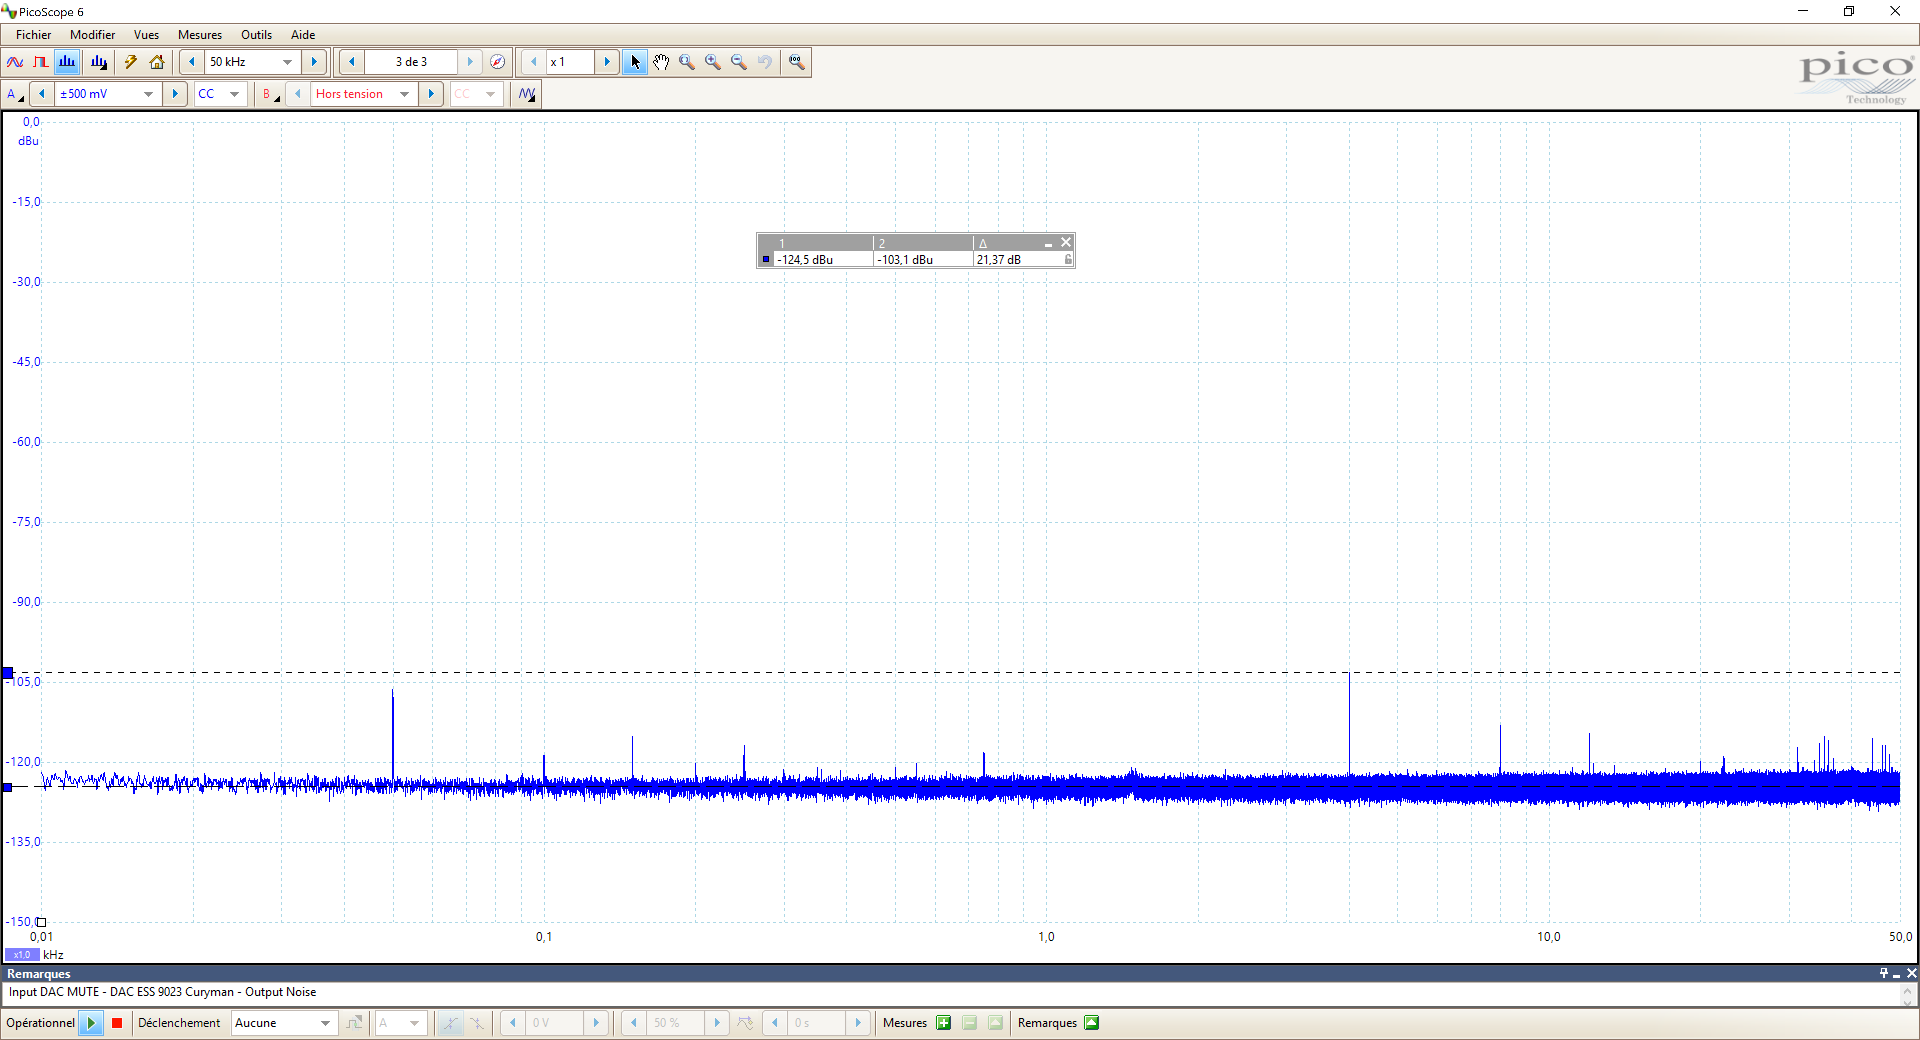The height and width of the screenshot is (1040, 1920).
Task: Increase the frequency range with right arrow
Action: pyautogui.click(x=314, y=62)
